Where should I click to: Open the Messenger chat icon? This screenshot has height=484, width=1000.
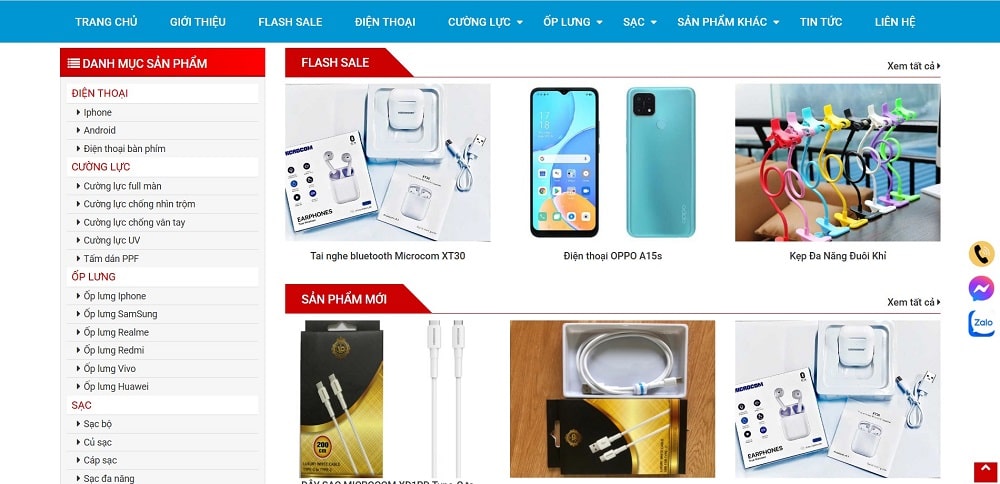[982, 288]
